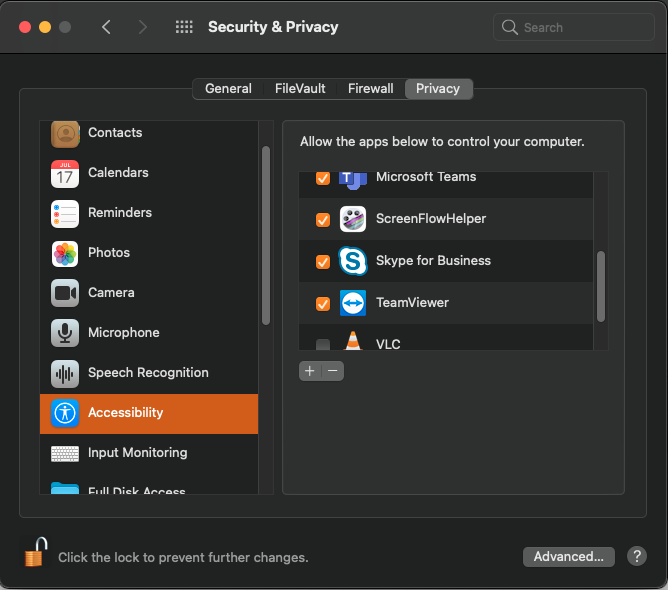Remove an app with the minus button
This screenshot has height=590, width=668.
tap(333, 371)
